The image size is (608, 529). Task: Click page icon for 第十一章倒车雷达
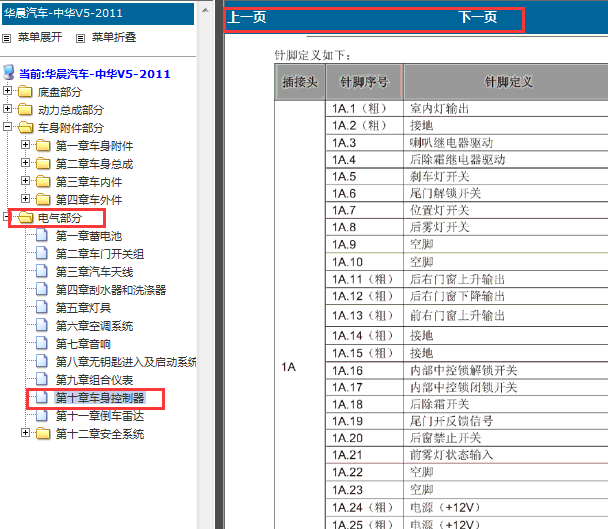coord(42,415)
